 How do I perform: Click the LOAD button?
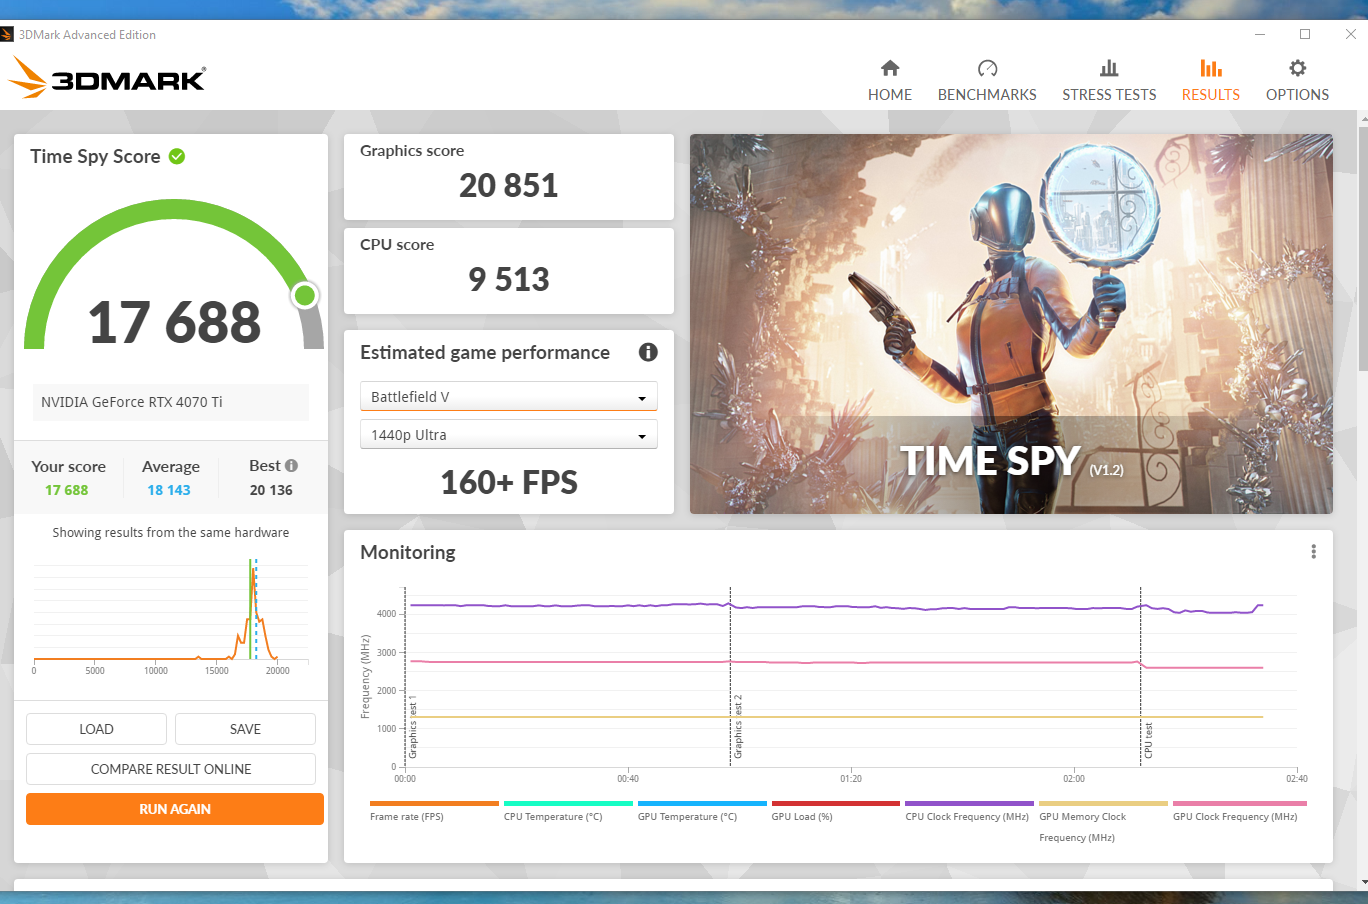point(96,729)
